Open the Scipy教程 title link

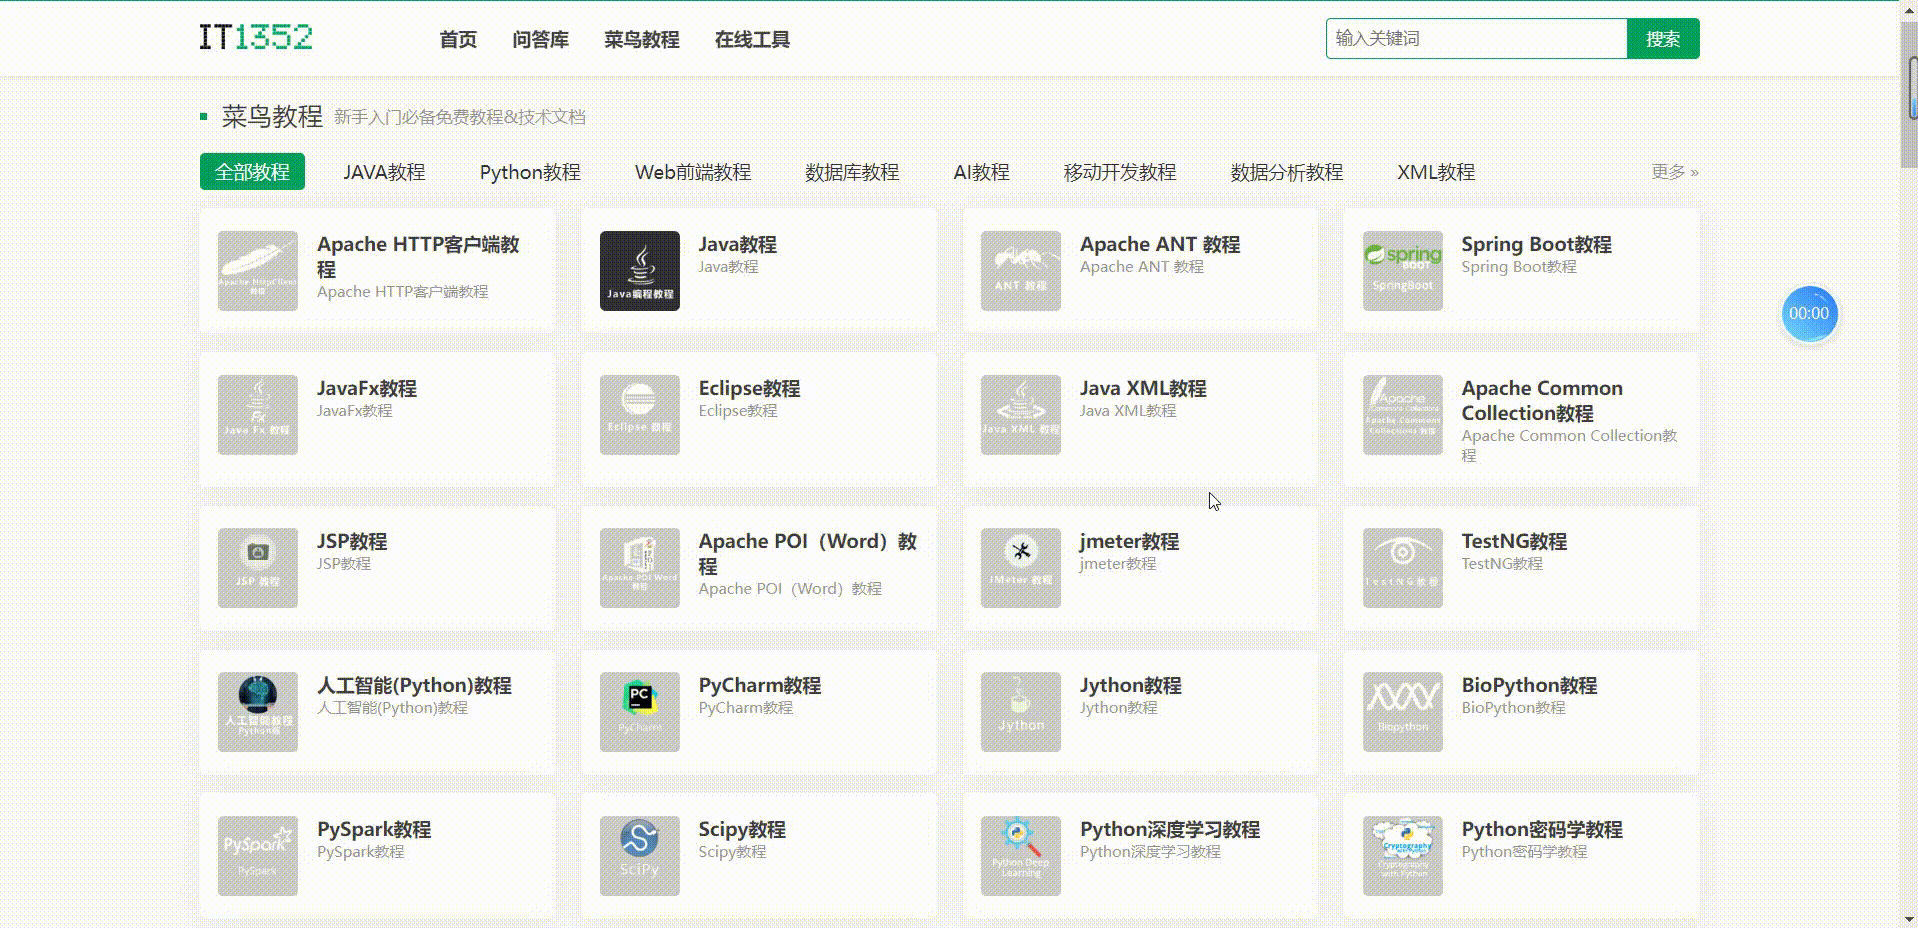742,829
